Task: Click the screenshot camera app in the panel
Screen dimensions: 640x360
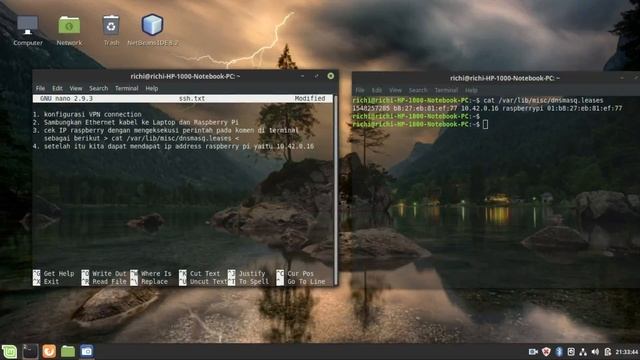Action: [87, 351]
